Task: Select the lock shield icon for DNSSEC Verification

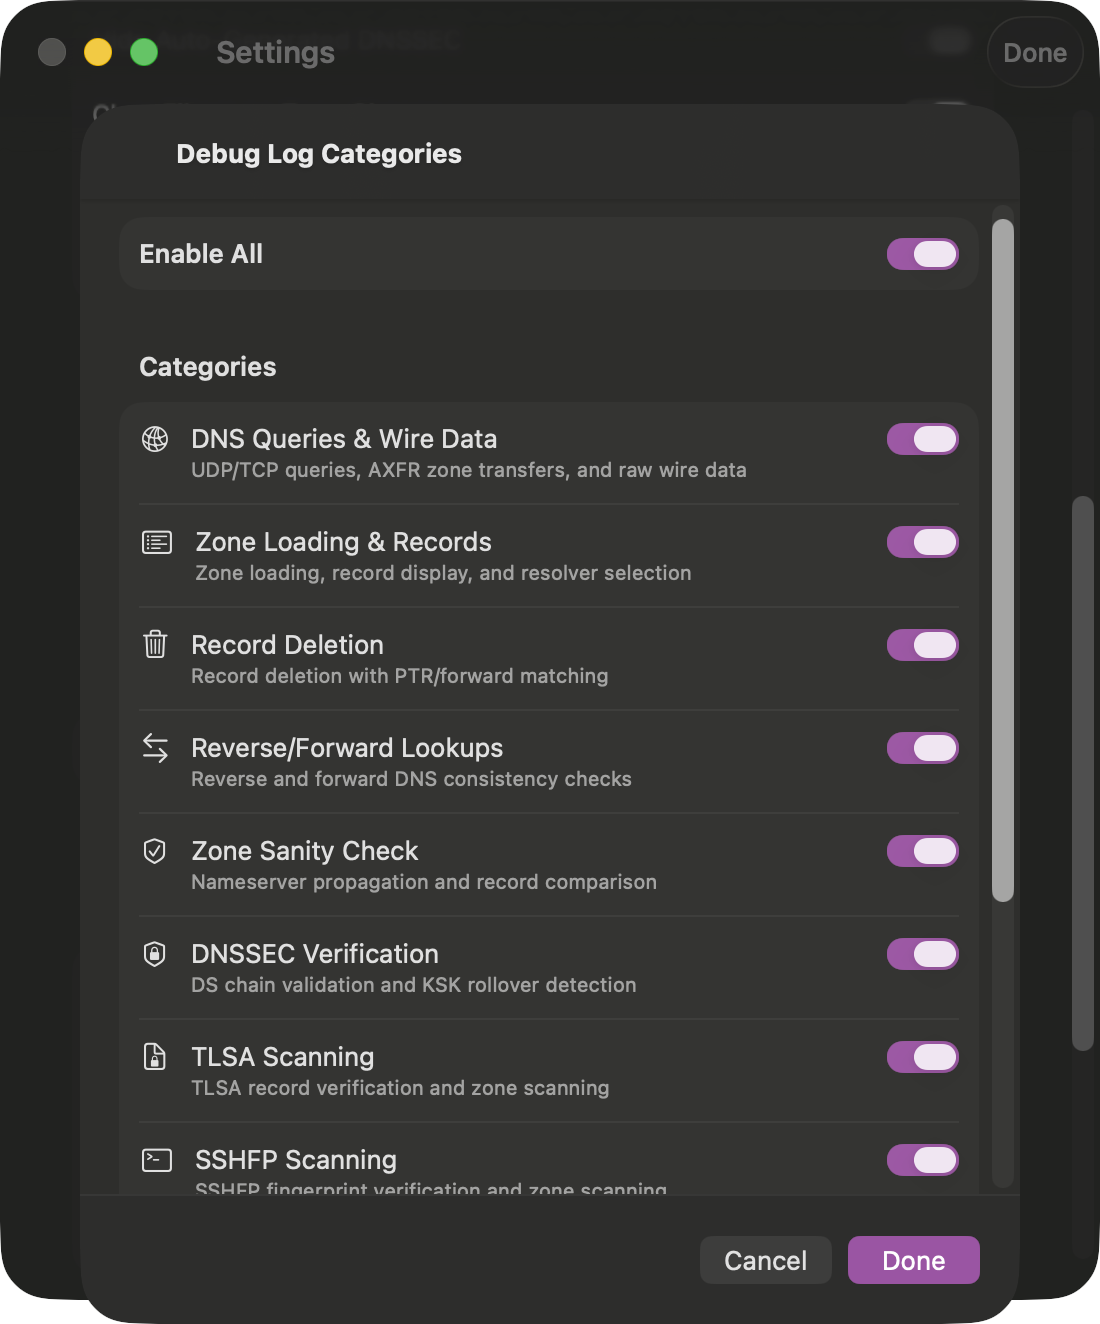Action: pyautogui.click(x=155, y=954)
